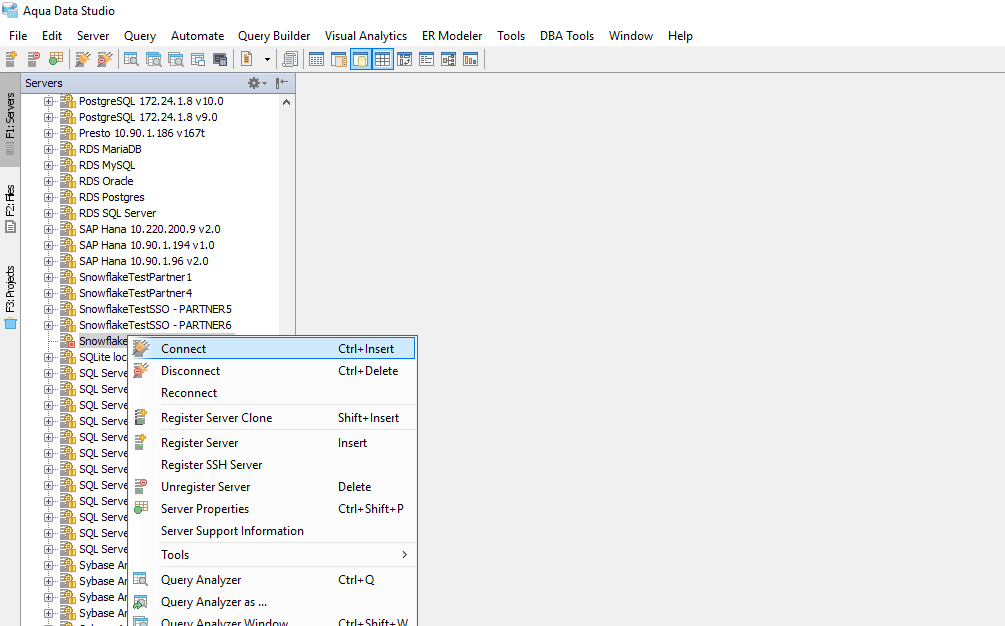This screenshot has width=1005, height=626.
Task: Collapse the Servers panel with pin icon
Action: tap(281, 83)
